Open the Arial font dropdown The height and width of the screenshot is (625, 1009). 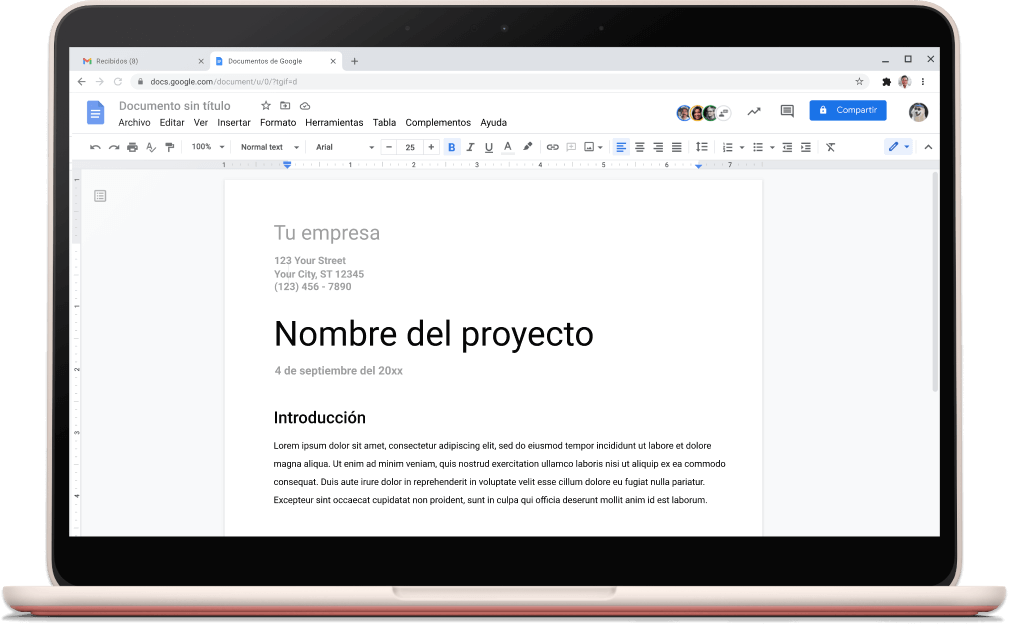point(344,147)
